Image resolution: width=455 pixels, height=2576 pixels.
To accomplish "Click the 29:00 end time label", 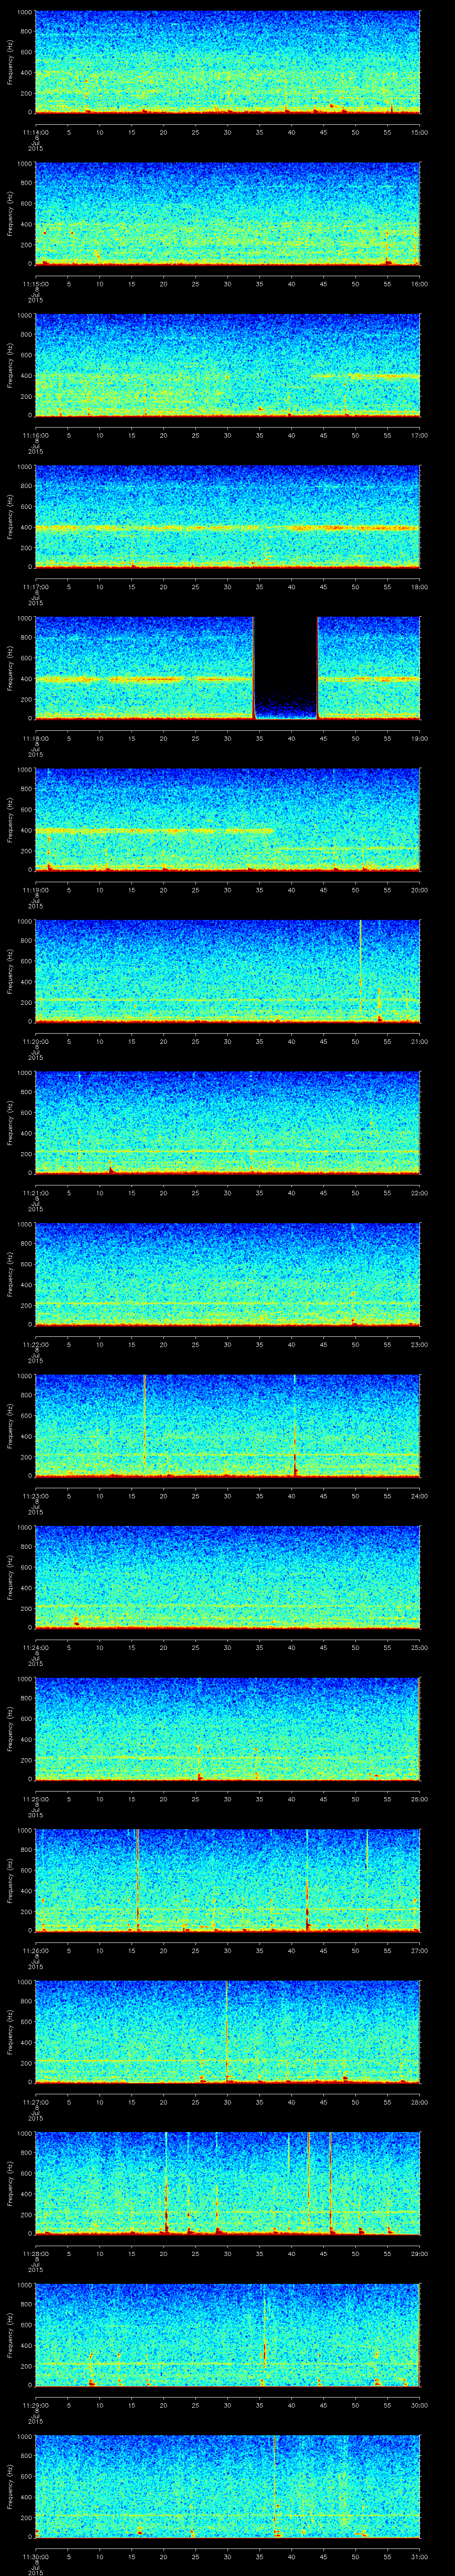I will pyautogui.click(x=420, y=2253).
